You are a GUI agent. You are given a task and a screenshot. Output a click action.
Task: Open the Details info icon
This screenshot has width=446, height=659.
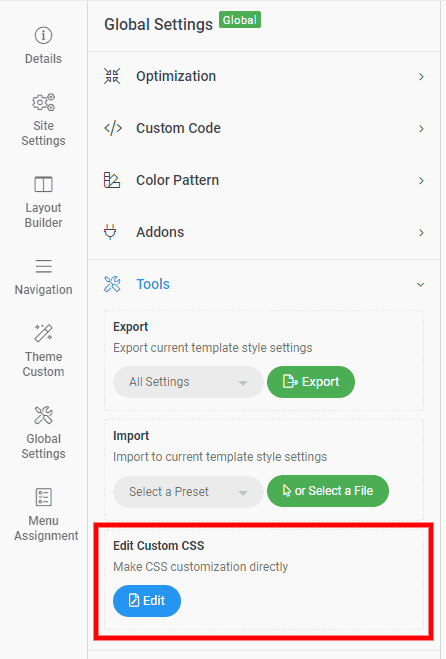(x=43, y=36)
